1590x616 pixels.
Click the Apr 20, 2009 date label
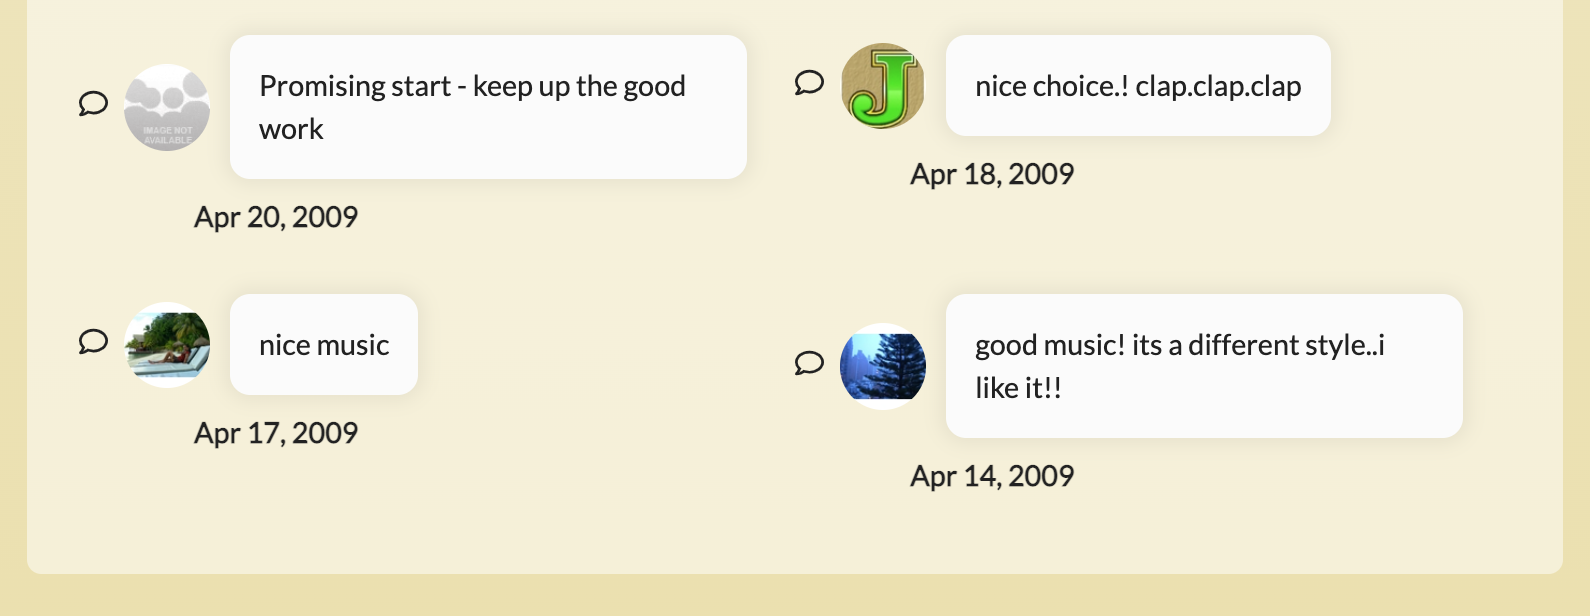[x=276, y=216]
